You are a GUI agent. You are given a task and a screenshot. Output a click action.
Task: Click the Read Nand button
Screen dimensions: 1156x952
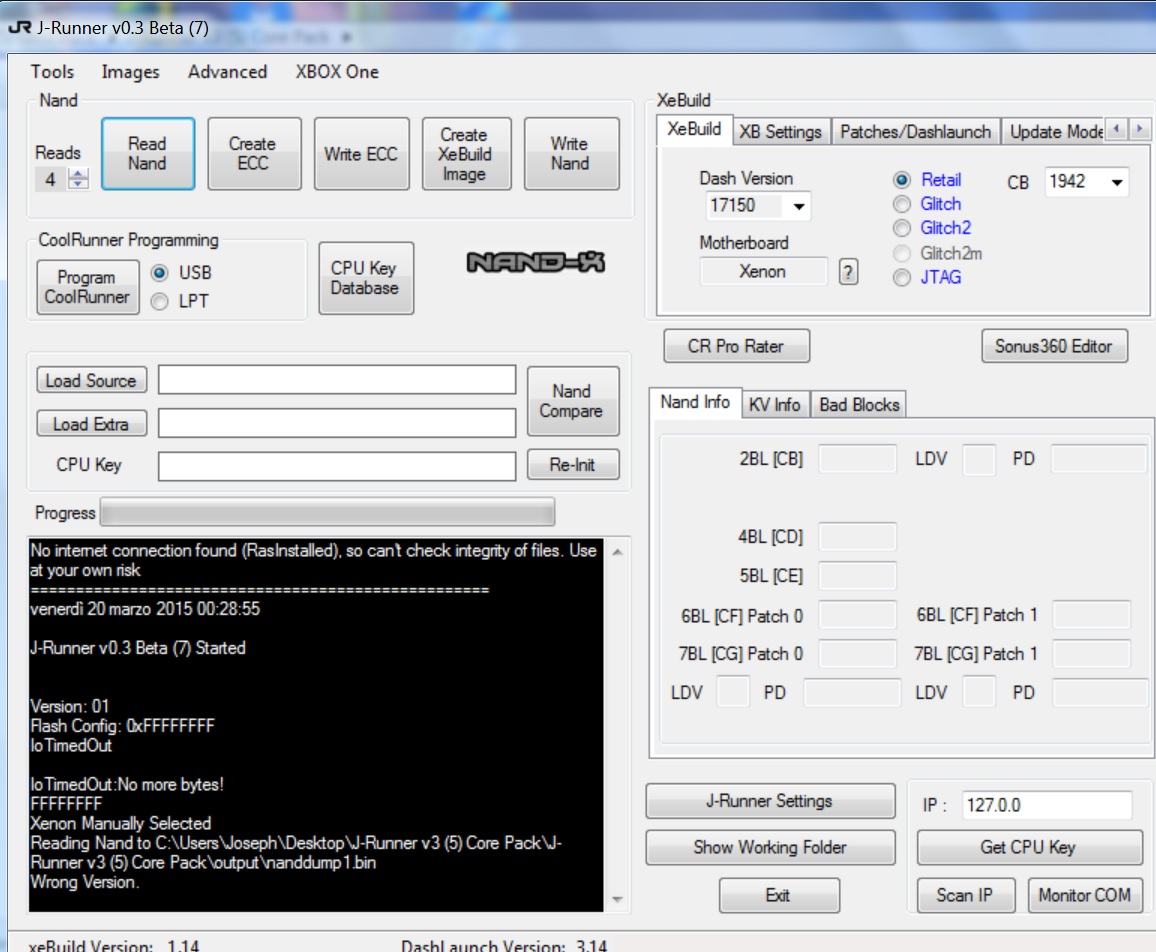coord(147,153)
